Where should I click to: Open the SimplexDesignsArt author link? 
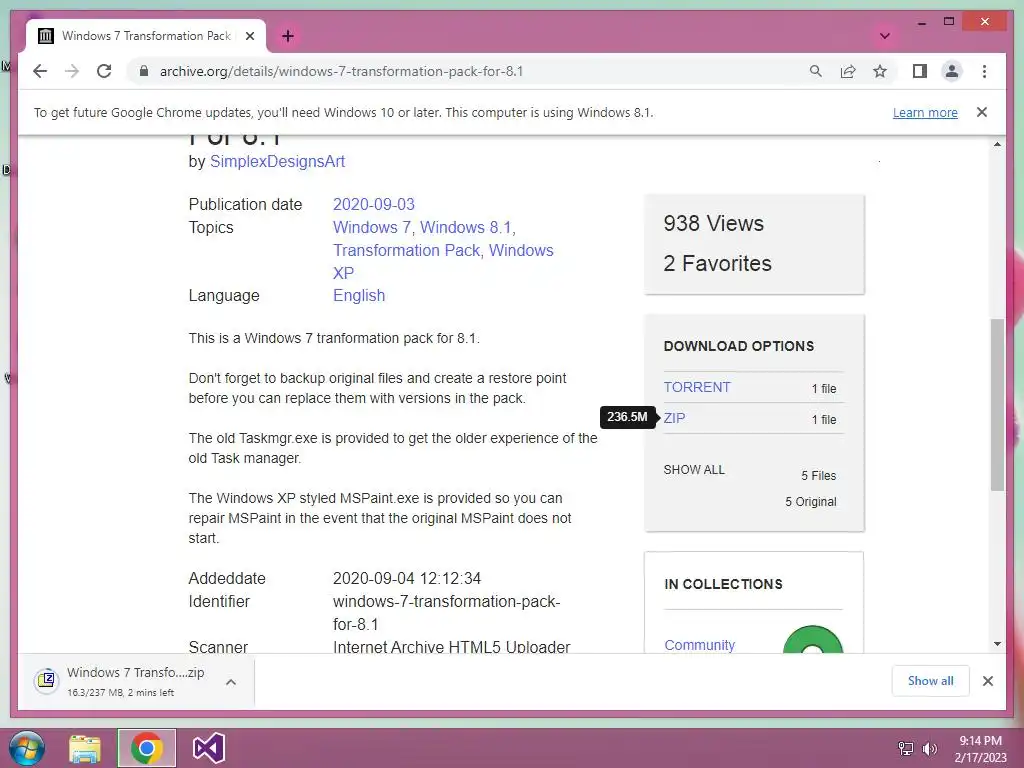click(x=277, y=161)
